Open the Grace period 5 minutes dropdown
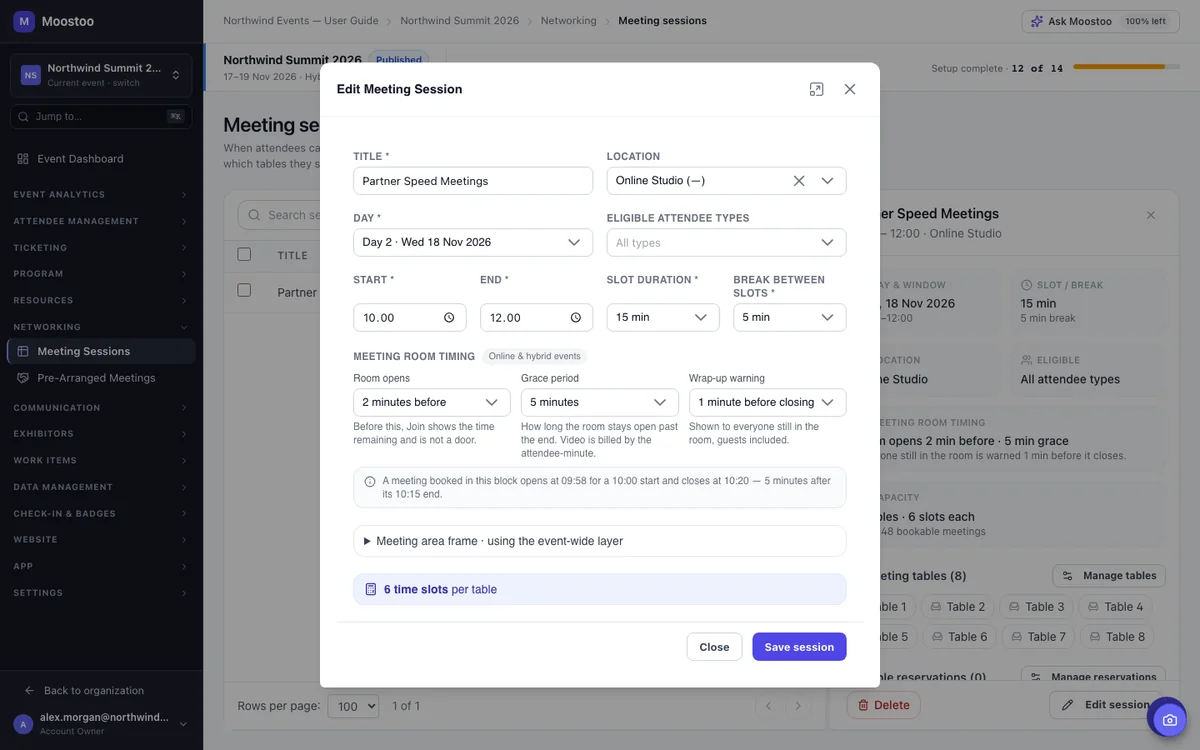 click(600, 403)
